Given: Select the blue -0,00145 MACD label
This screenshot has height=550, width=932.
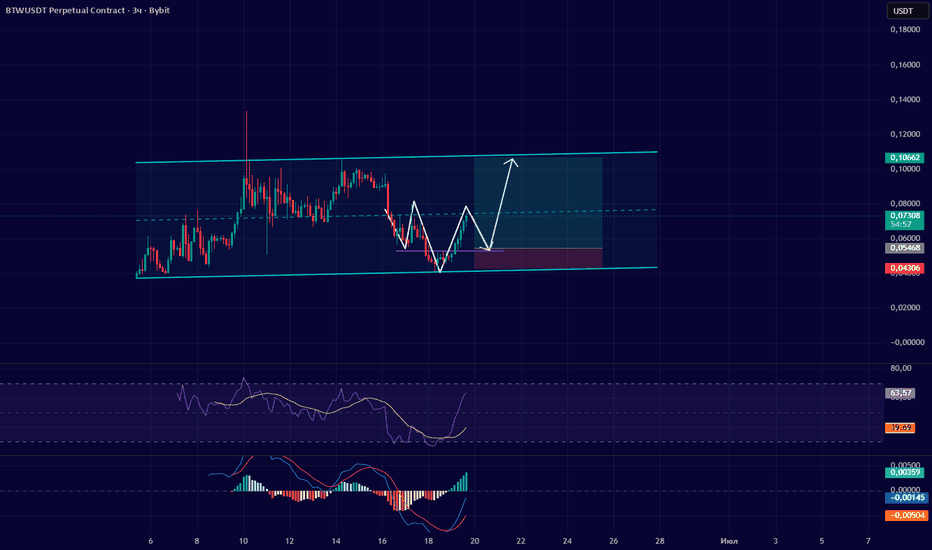Looking at the screenshot, I should coord(906,498).
